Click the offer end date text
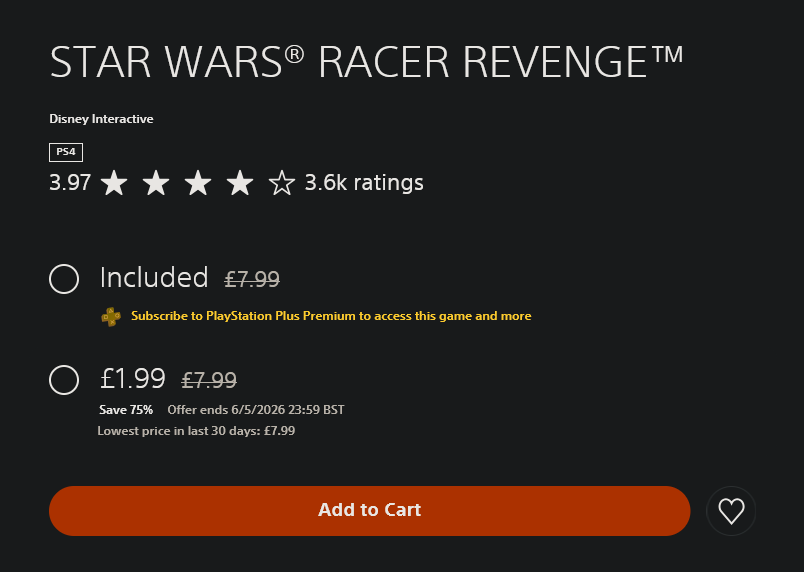804x572 pixels. tap(256, 410)
